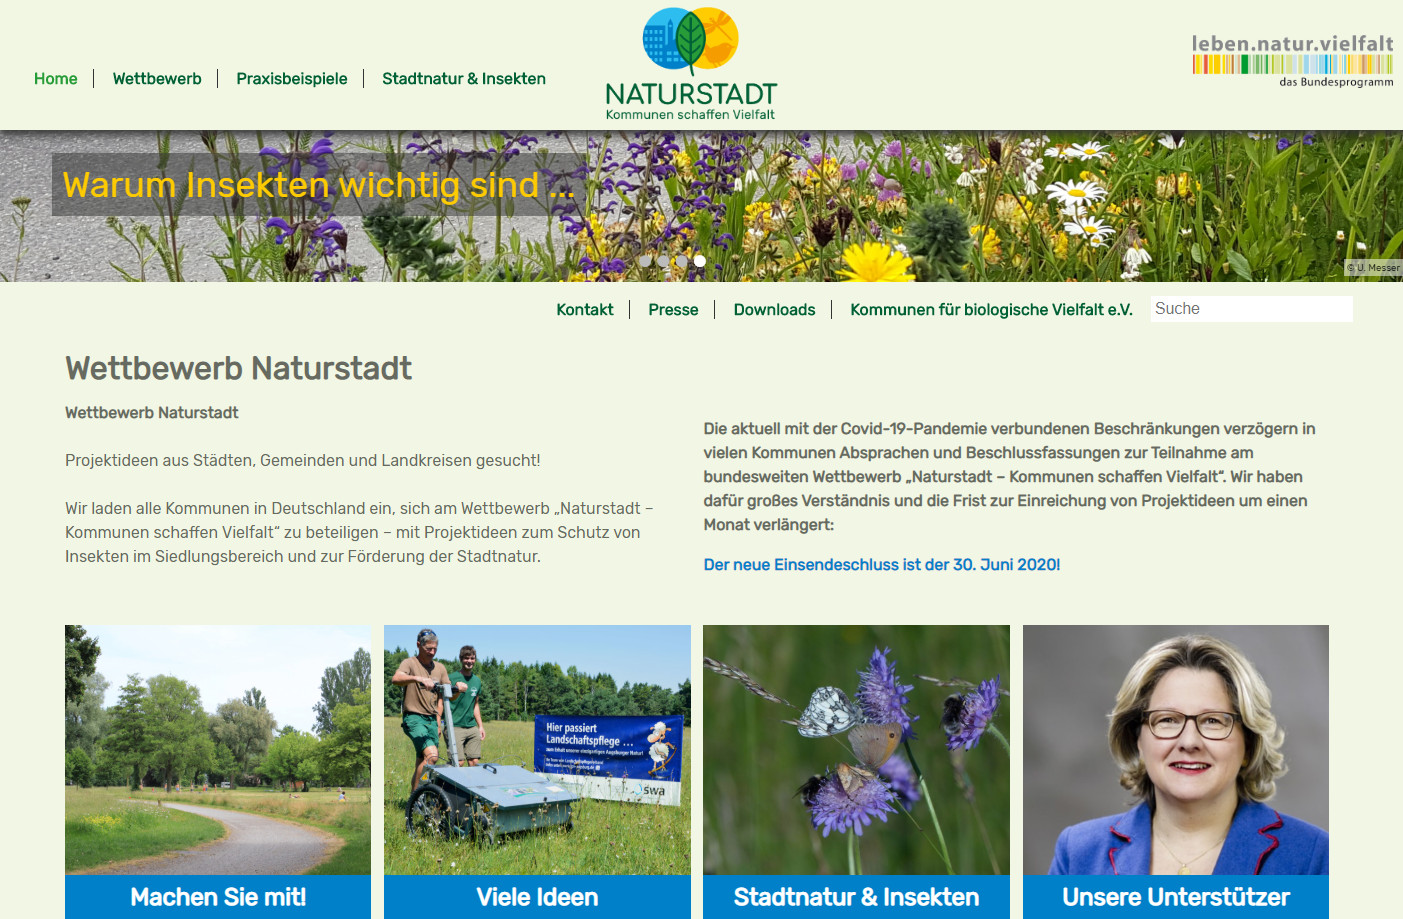Go to the Home menu item
1403x919 pixels.
click(56, 79)
